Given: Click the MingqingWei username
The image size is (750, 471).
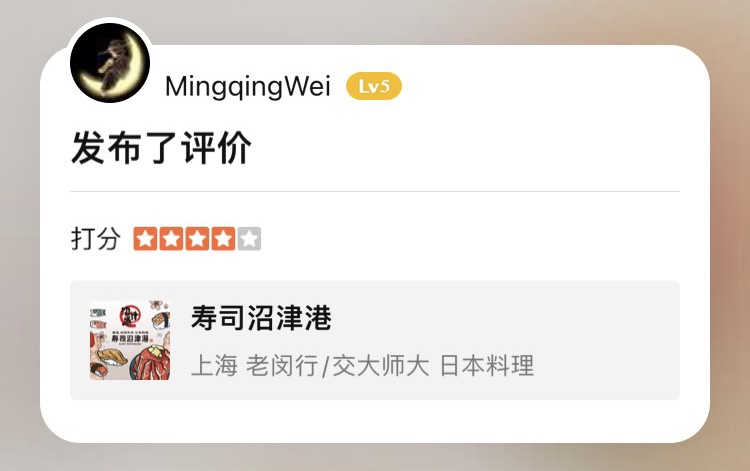Looking at the screenshot, I should click(x=248, y=87).
